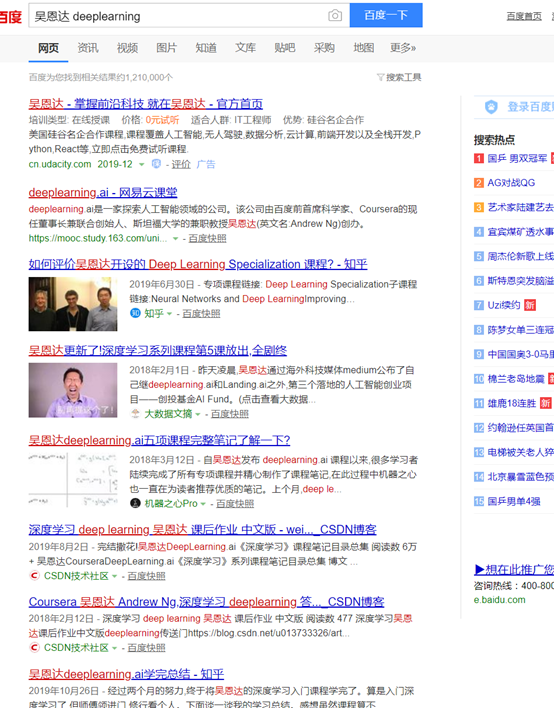Click the 机器之心Pro source icon
Image resolution: width=554 pixels, height=708 pixels.
(x=135, y=503)
